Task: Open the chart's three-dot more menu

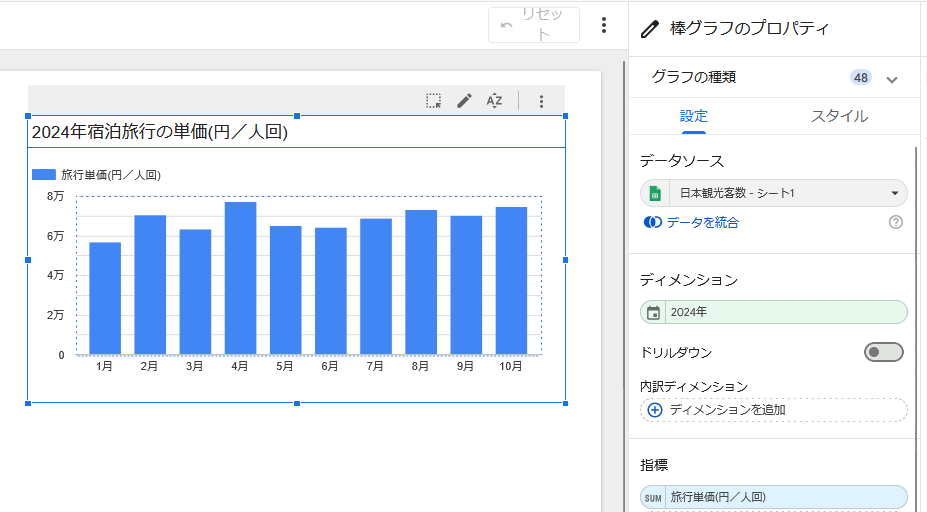Action: [541, 101]
